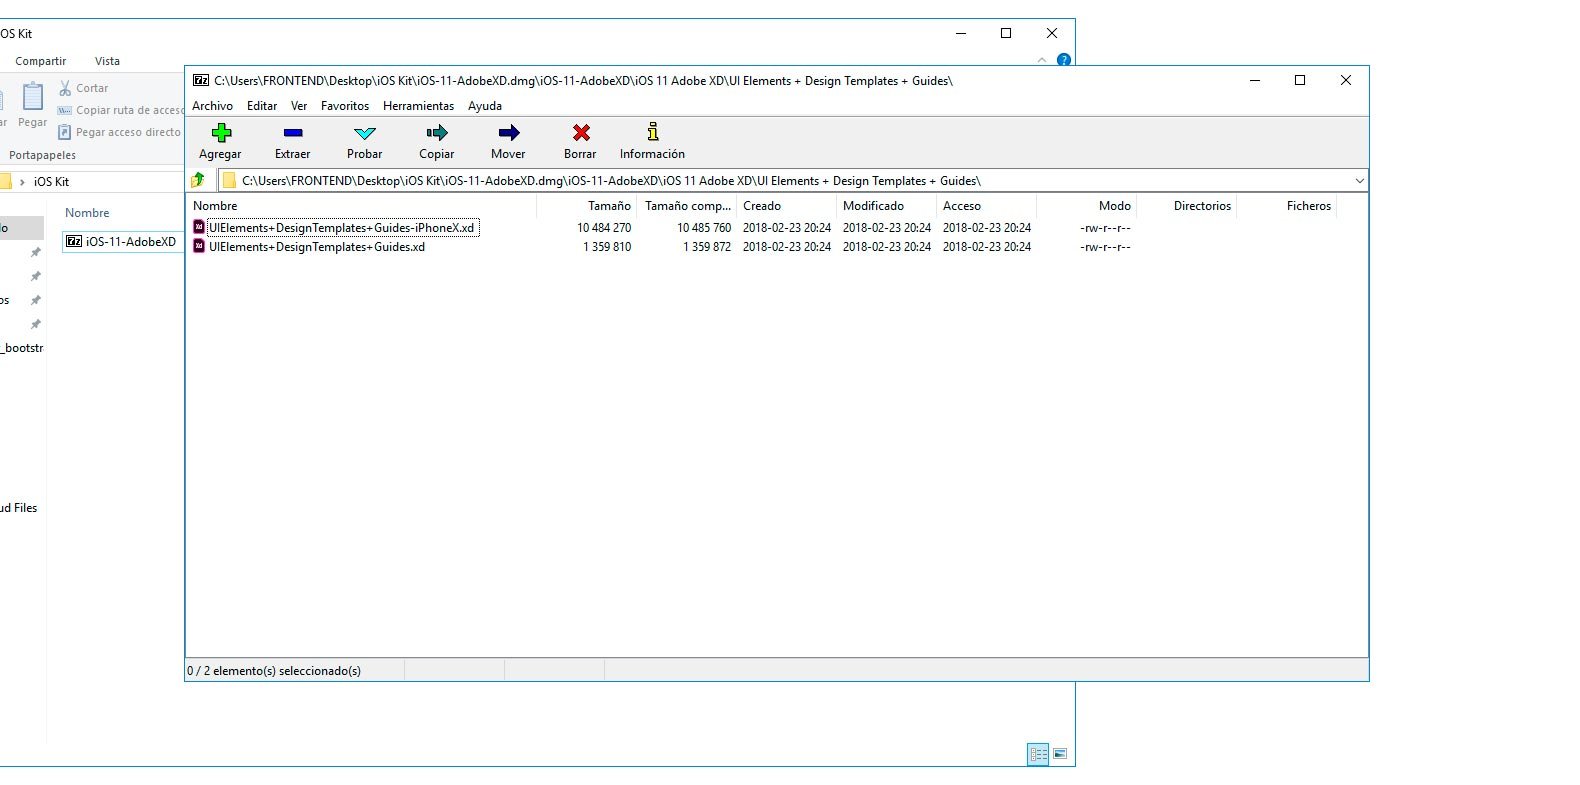The image size is (1580, 785).
Task: Click the Extraer blue minus icon
Action: pyautogui.click(x=293, y=133)
